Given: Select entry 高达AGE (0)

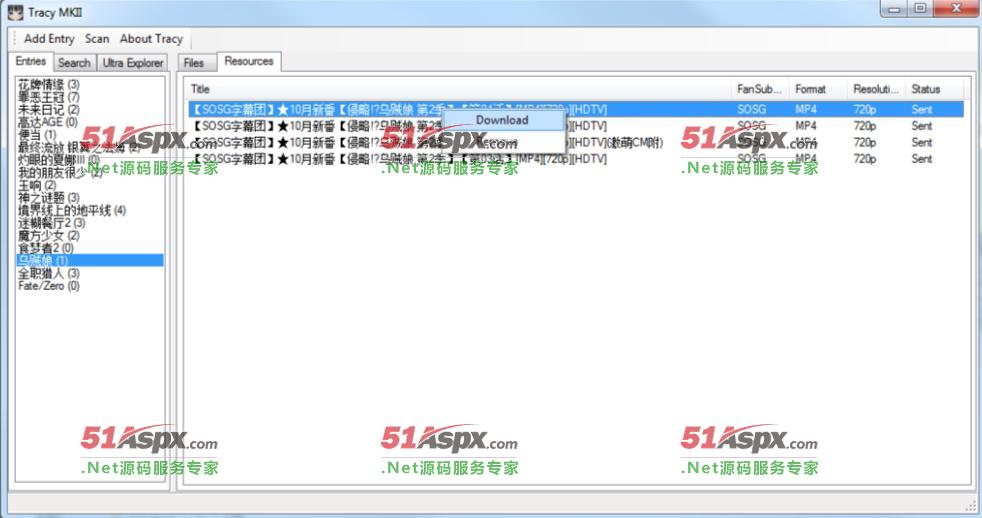Looking at the screenshot, I should point(48,122).
